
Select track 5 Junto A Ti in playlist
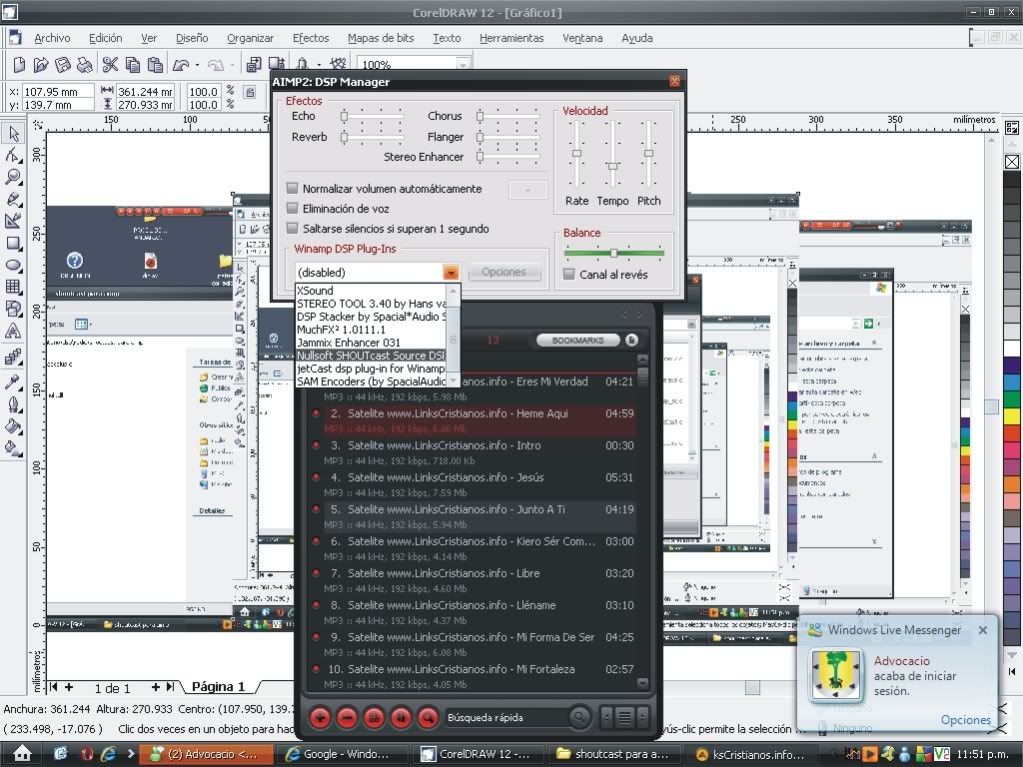click(480, 516)
